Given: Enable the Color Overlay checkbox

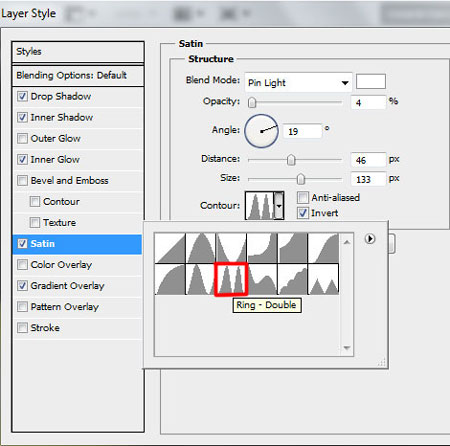Looking at the screenshot, I should 22,265.
